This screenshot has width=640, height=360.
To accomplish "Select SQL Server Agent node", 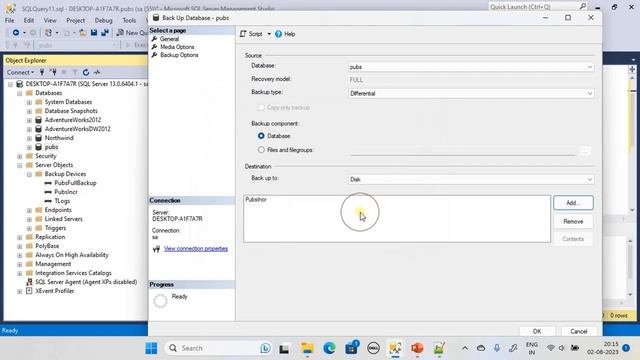I will click(86, 282).
